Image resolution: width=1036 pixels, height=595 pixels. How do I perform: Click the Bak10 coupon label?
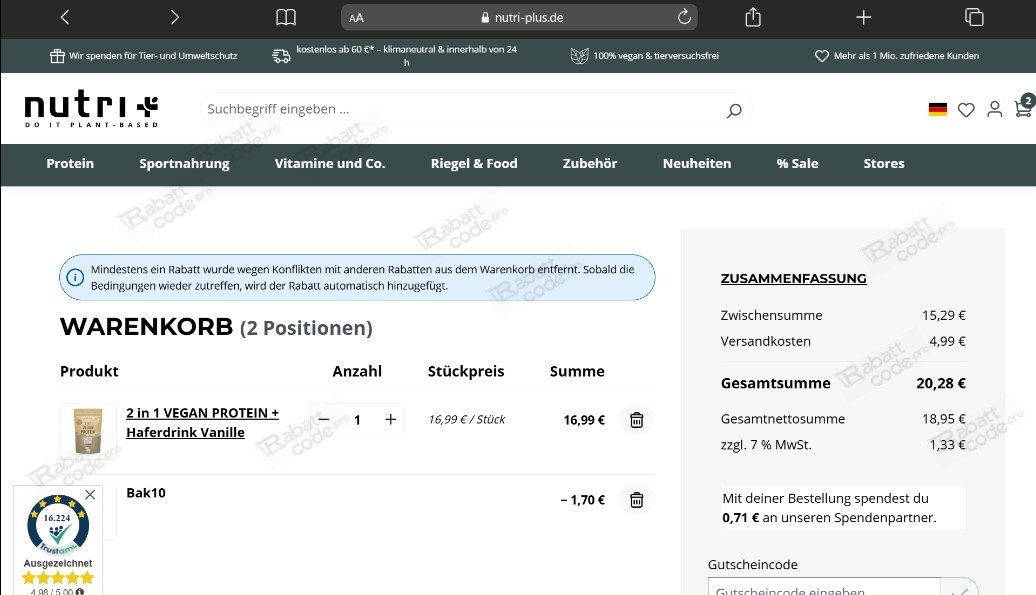pyautogui.click(x=146, y=493)
